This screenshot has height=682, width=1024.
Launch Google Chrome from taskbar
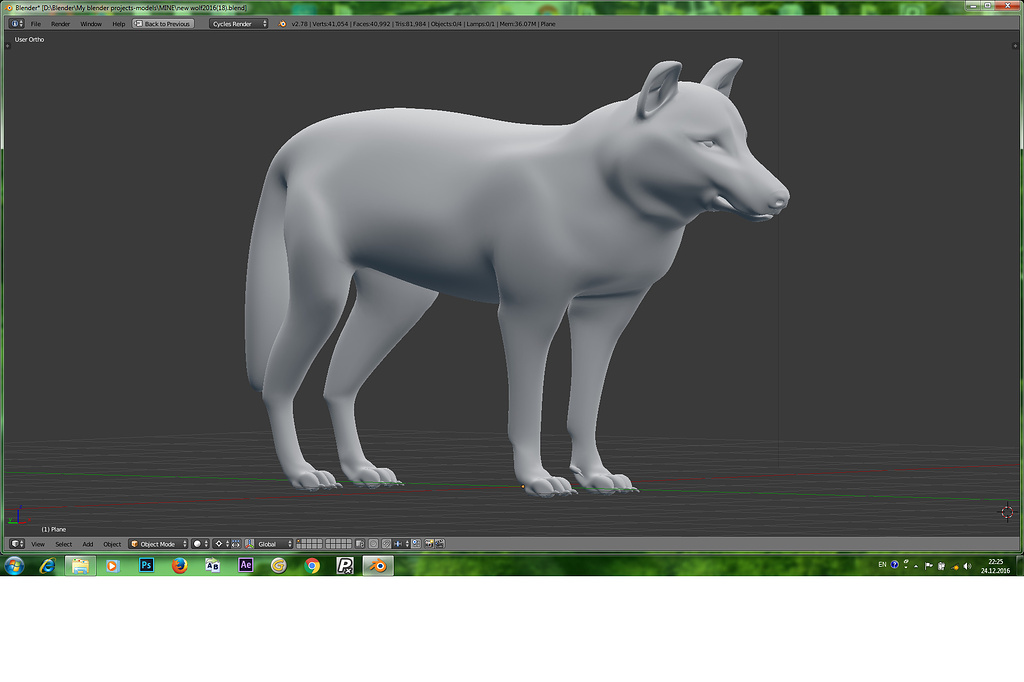pyautogui.click(x=312, y=565)
